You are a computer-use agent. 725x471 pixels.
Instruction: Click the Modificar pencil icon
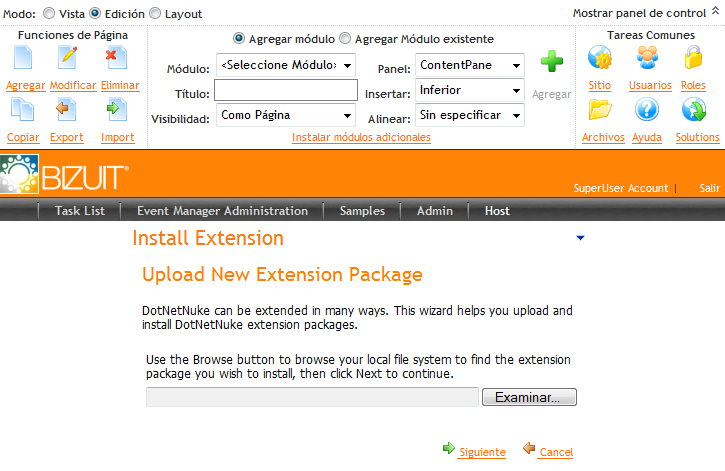70,59
